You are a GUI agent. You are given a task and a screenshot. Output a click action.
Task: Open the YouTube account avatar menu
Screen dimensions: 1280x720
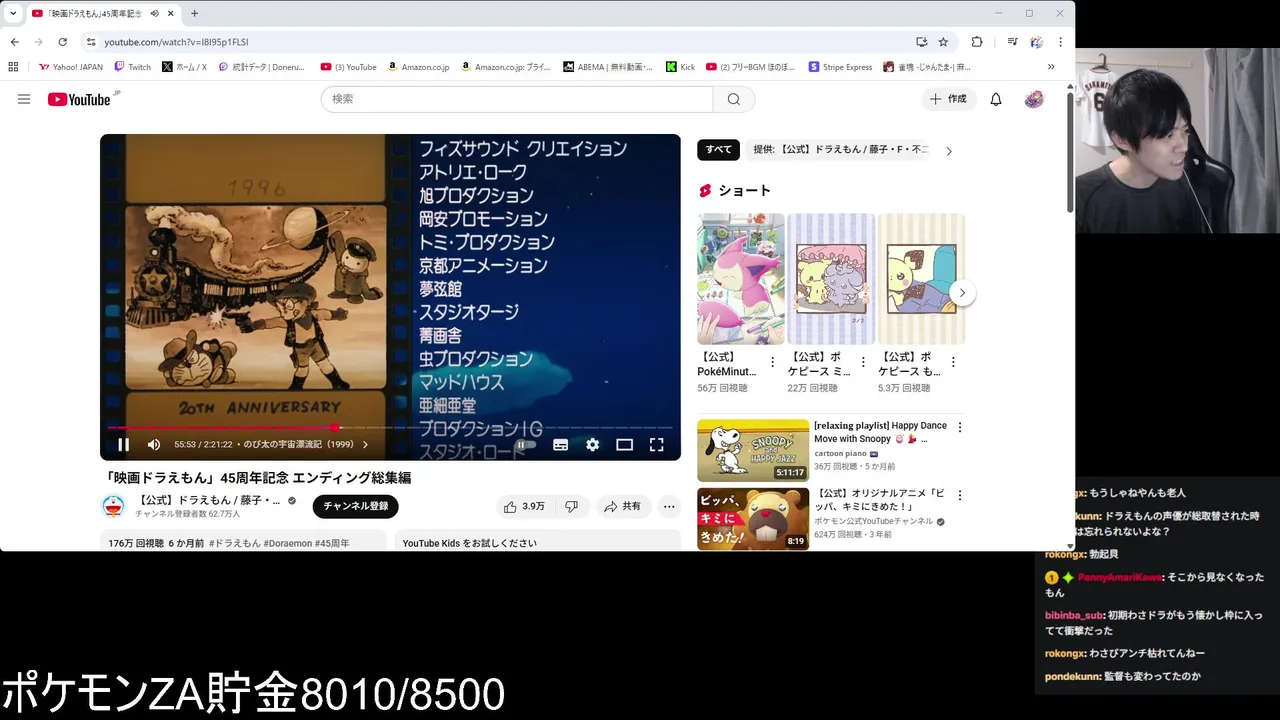[1034, 99]
